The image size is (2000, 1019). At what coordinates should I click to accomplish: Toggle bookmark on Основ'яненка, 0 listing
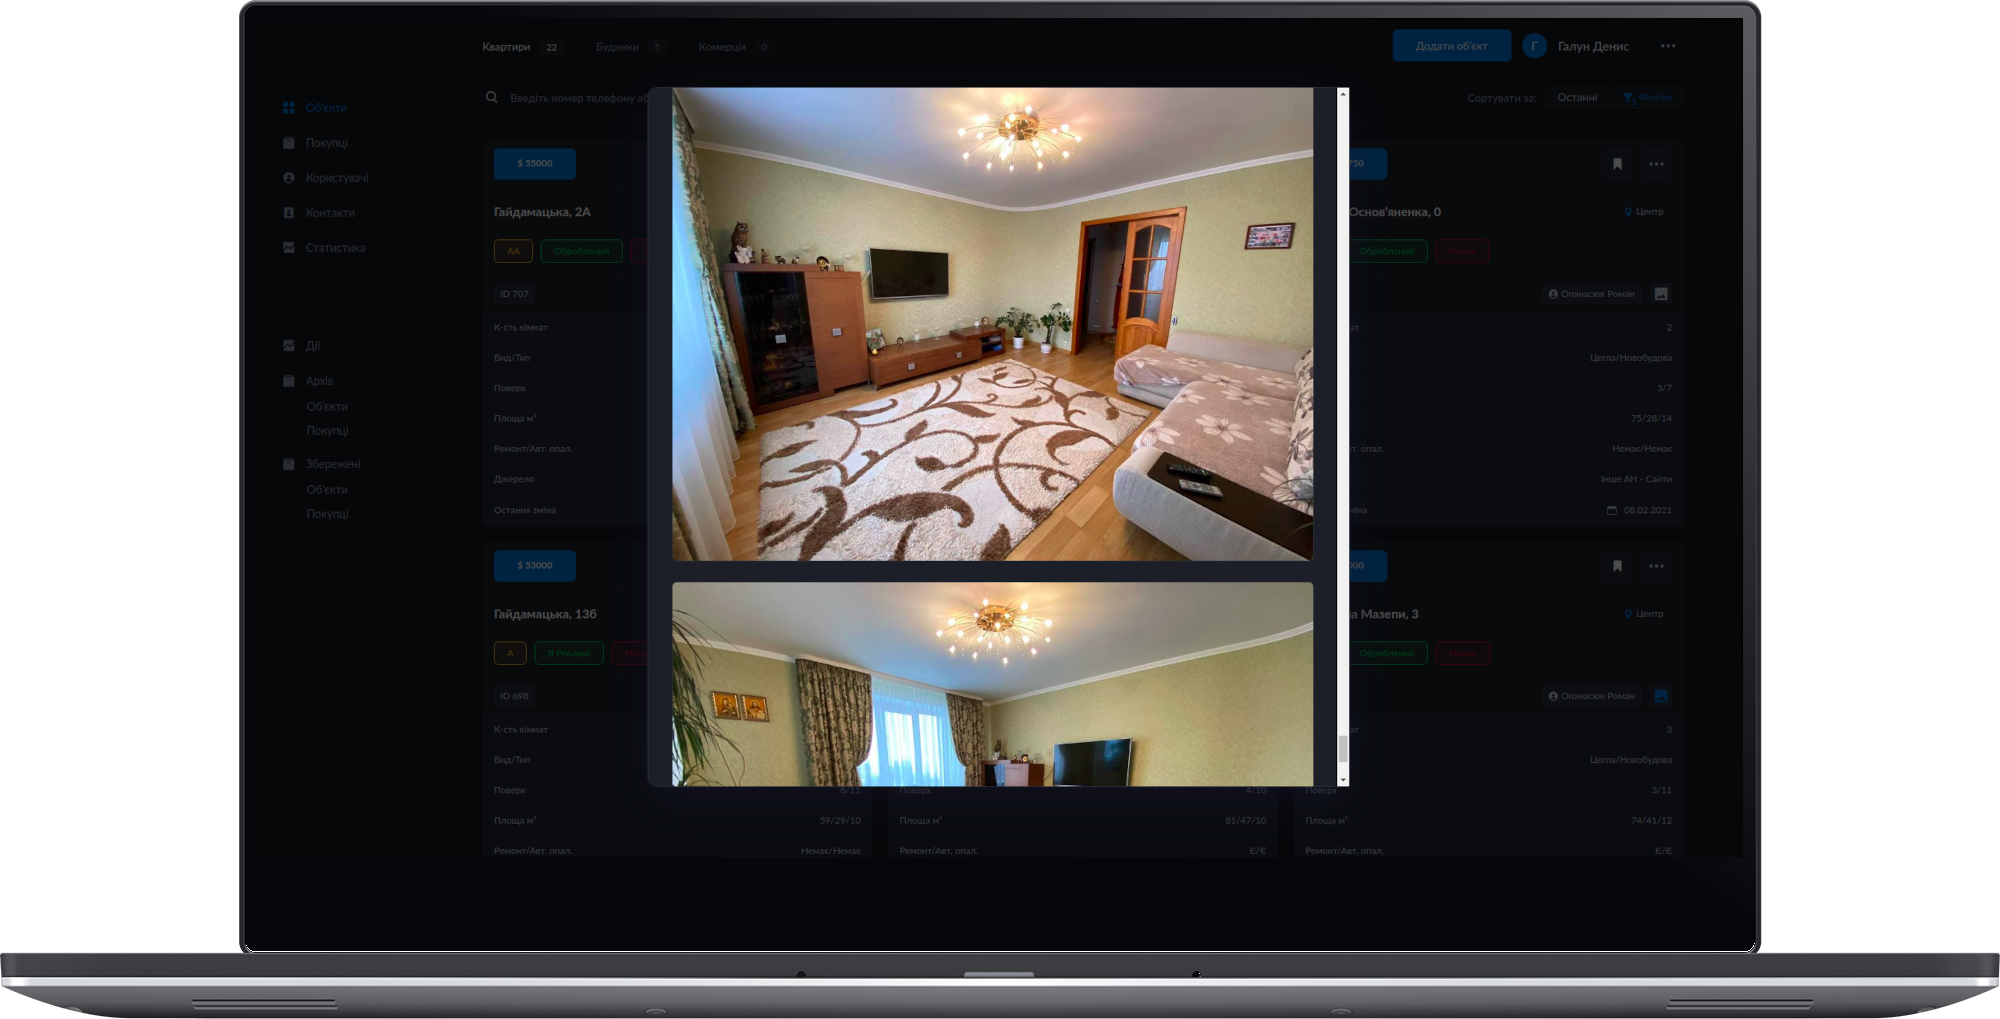pyautogui.click(x=1617, y=164)
